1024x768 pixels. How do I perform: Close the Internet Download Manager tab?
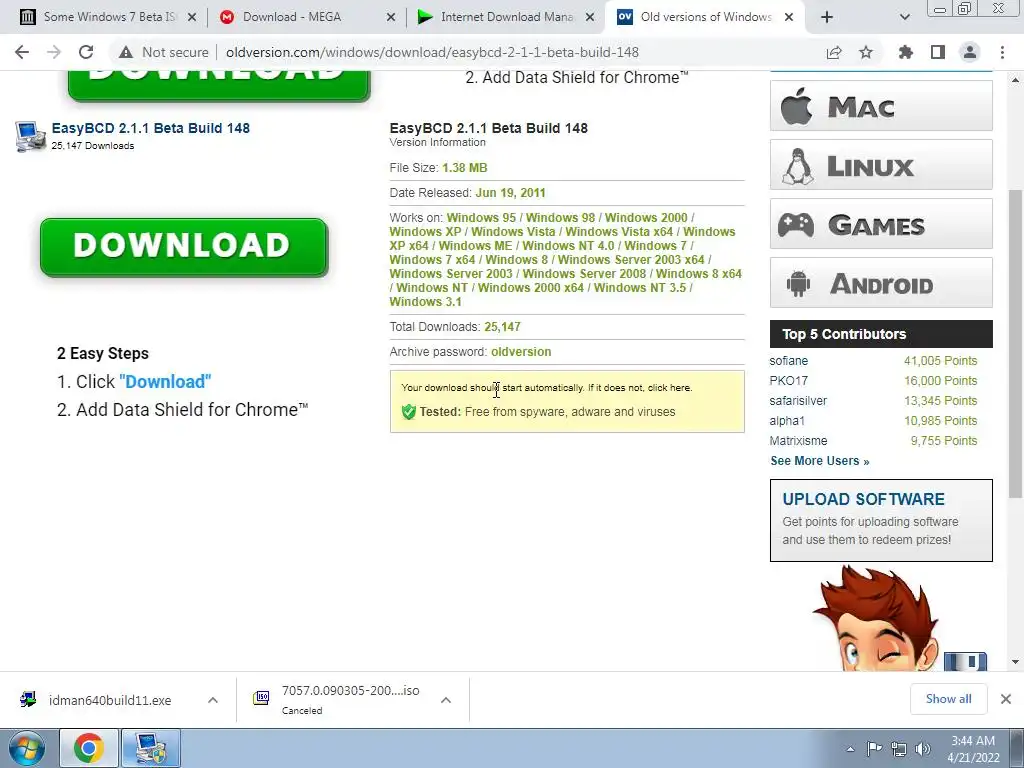pos(590,18)
